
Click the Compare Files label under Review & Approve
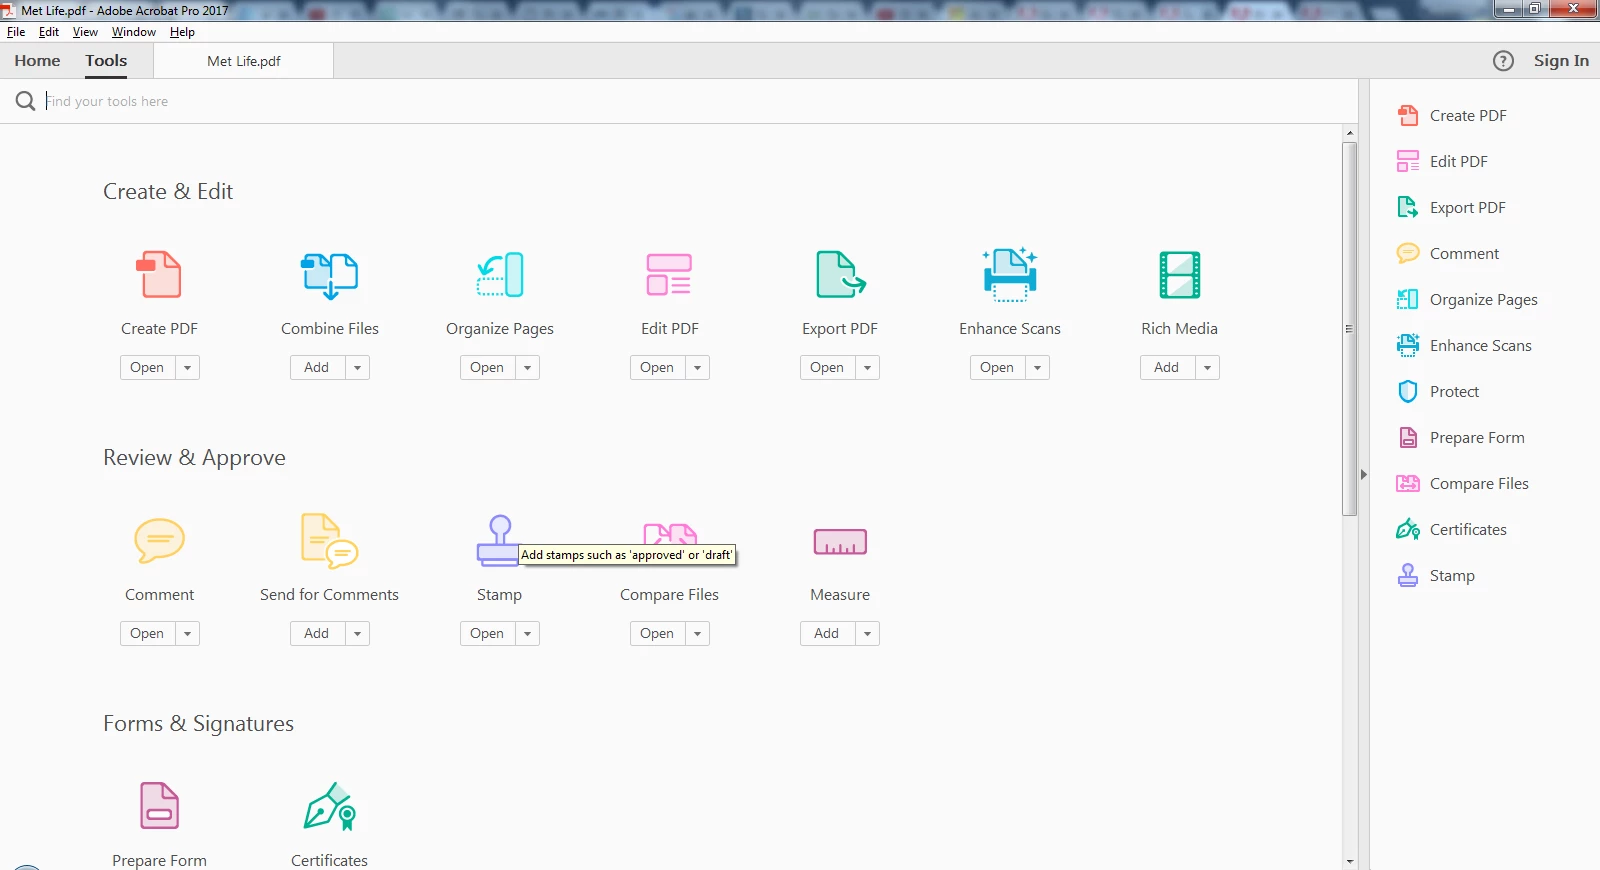[669, 595]
